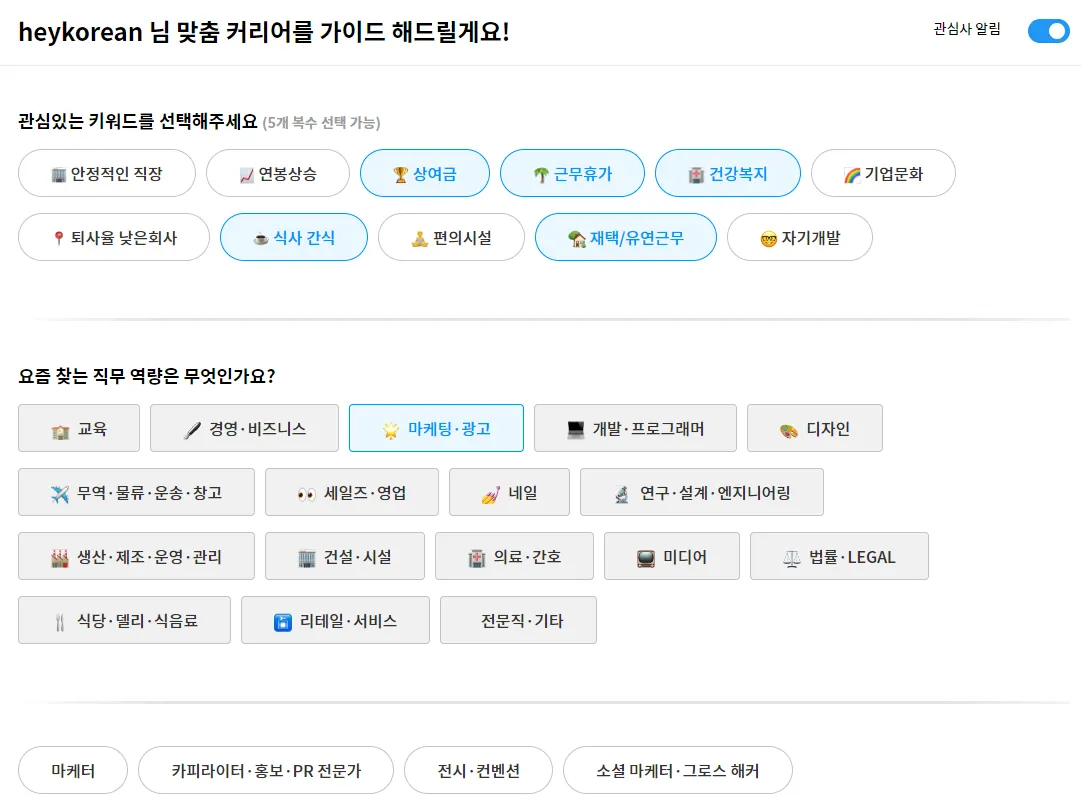Select the 마케팅·광고 job category

point(436,429)
